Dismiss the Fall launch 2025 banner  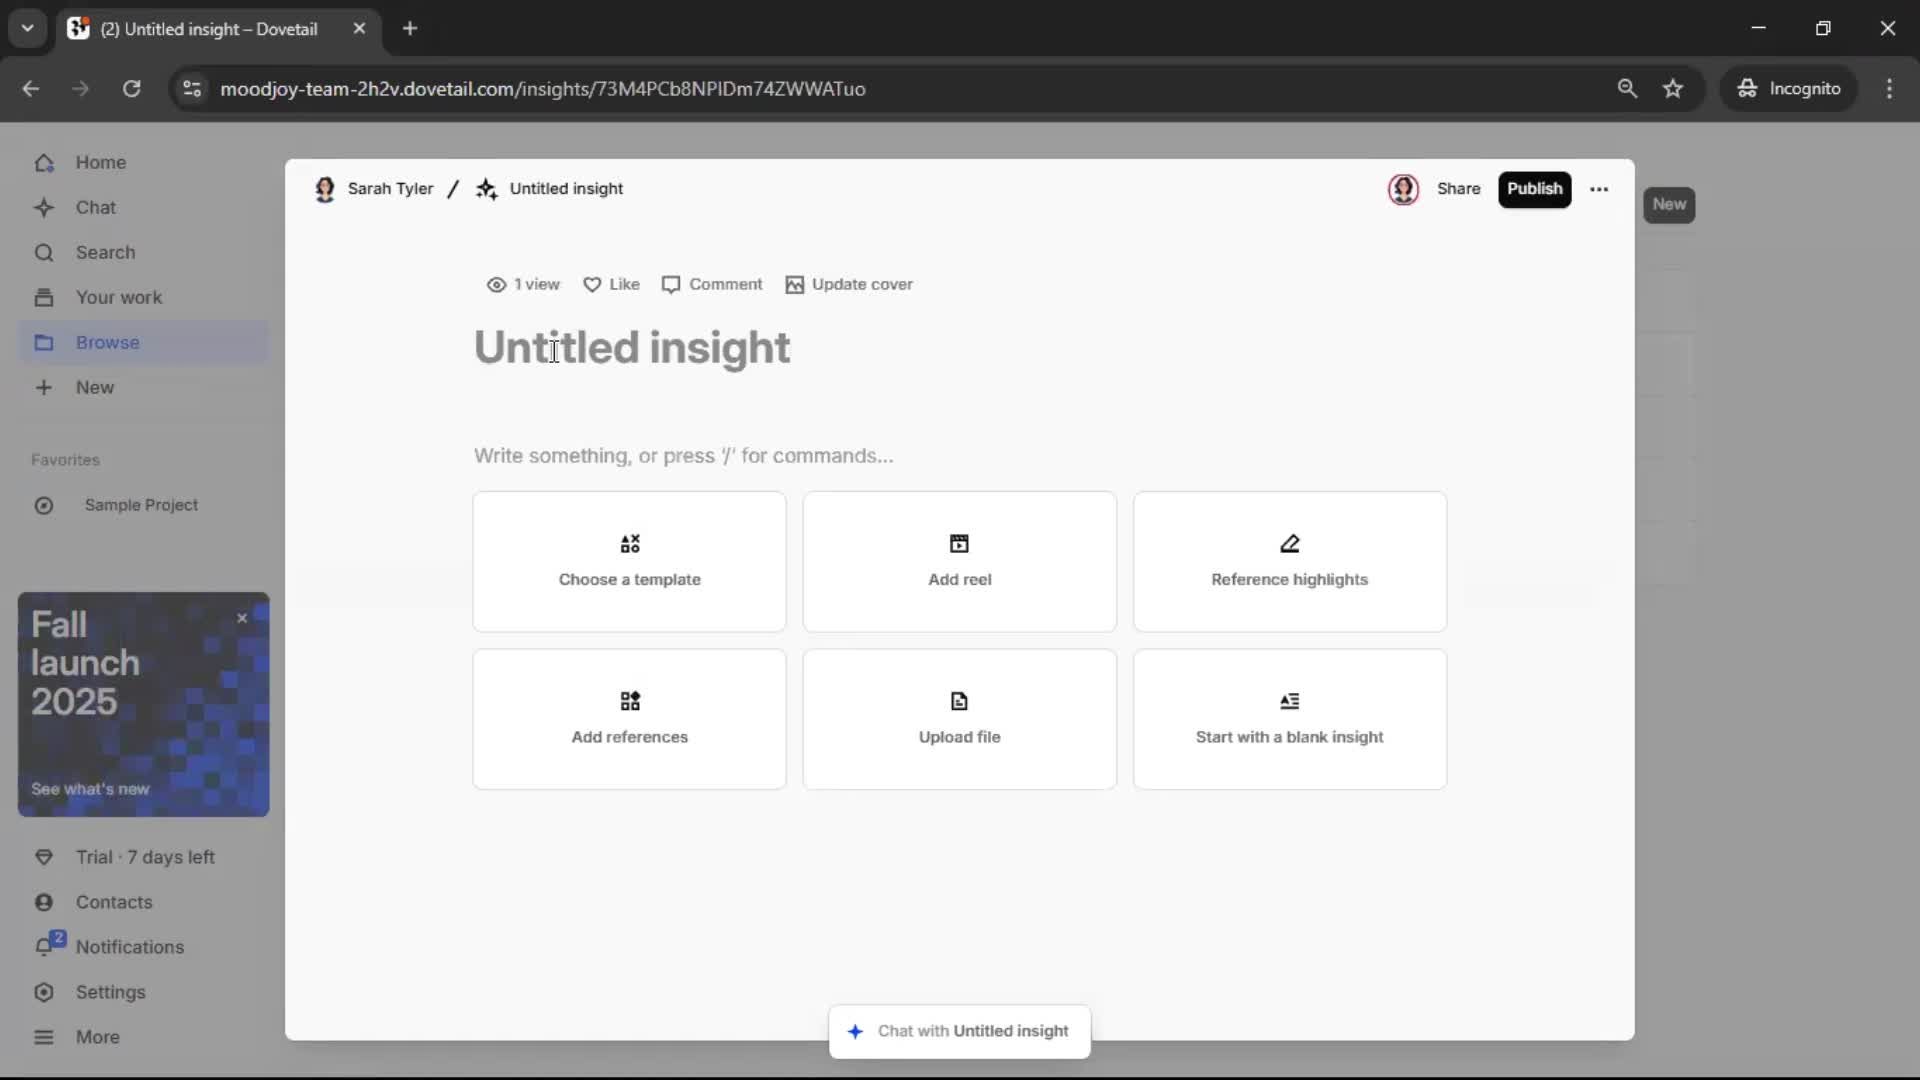pyautogui.click(x=242, y=619)
